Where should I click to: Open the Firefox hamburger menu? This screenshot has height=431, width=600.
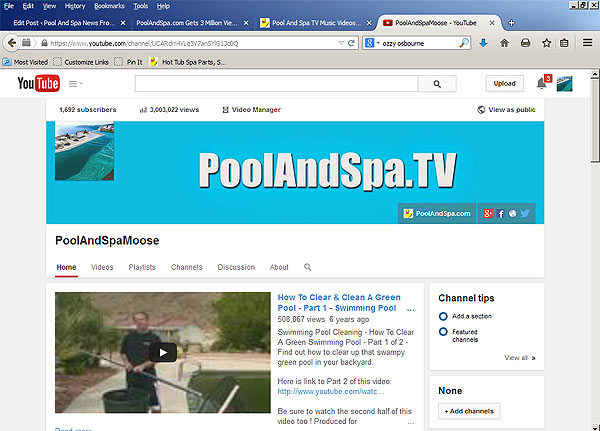[586, 43]
